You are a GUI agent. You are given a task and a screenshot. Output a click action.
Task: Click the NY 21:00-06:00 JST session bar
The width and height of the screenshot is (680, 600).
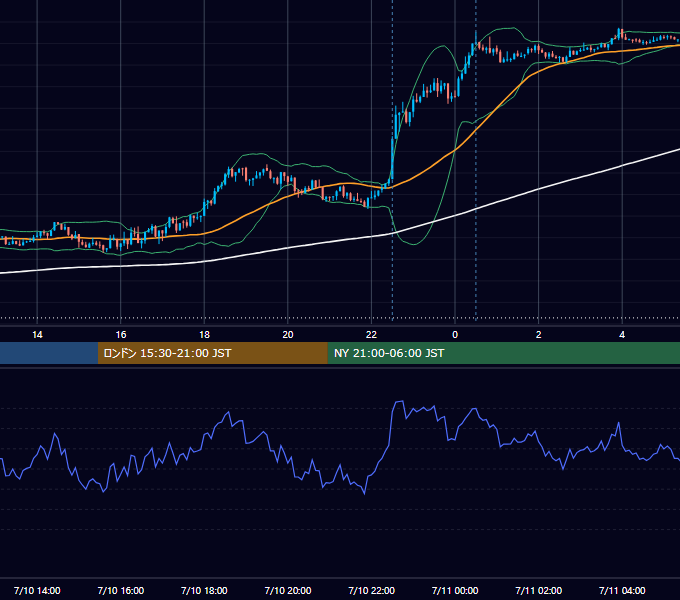coord(503,353)
